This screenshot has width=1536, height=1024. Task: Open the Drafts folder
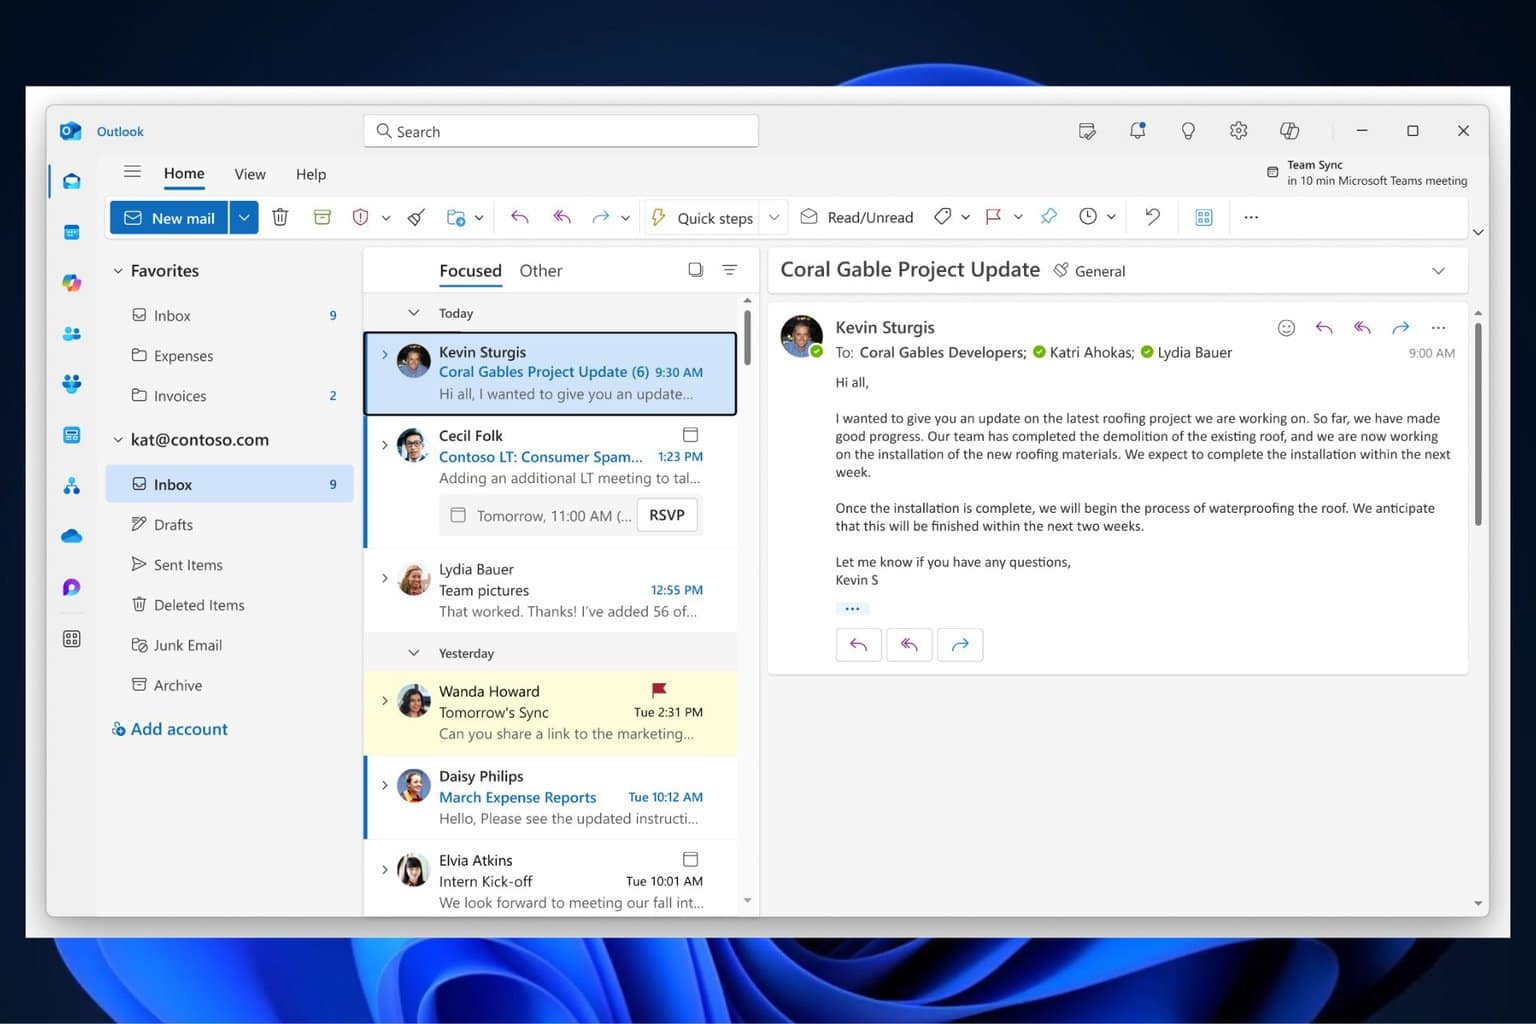click(x=230, y=525)
